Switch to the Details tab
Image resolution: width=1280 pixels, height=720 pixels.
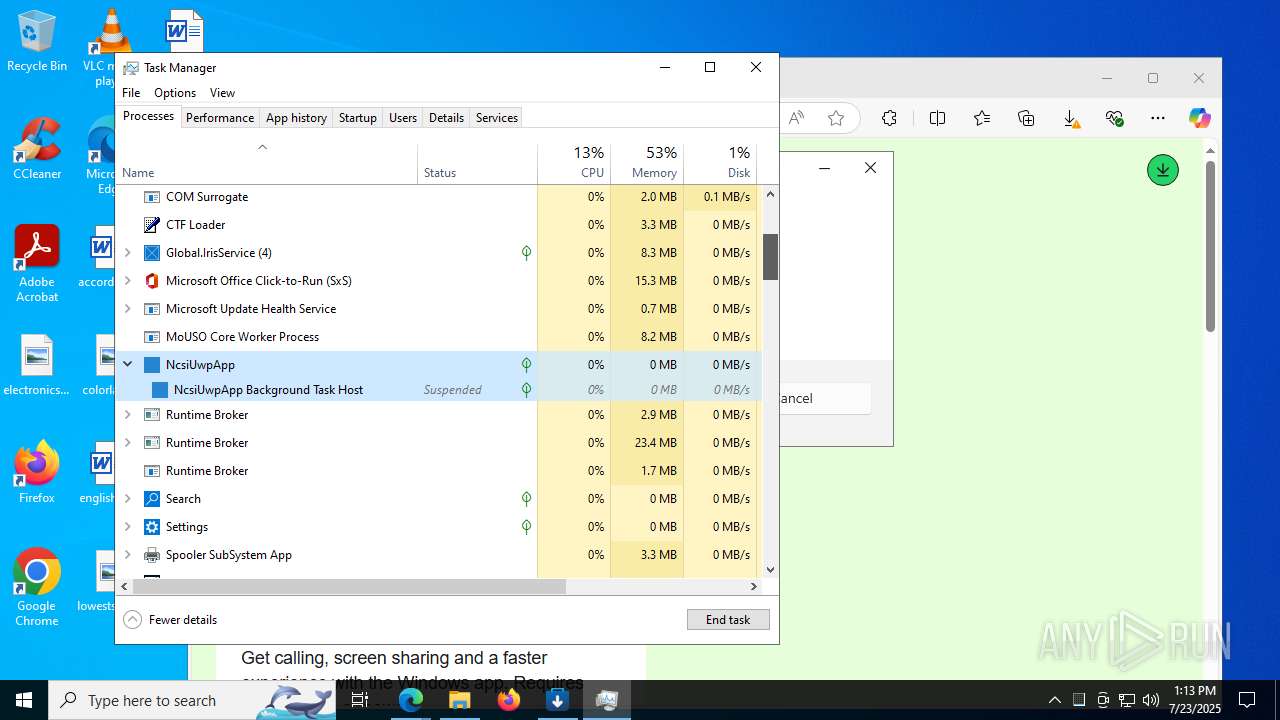pyautogui.click(x=446, y=118)
